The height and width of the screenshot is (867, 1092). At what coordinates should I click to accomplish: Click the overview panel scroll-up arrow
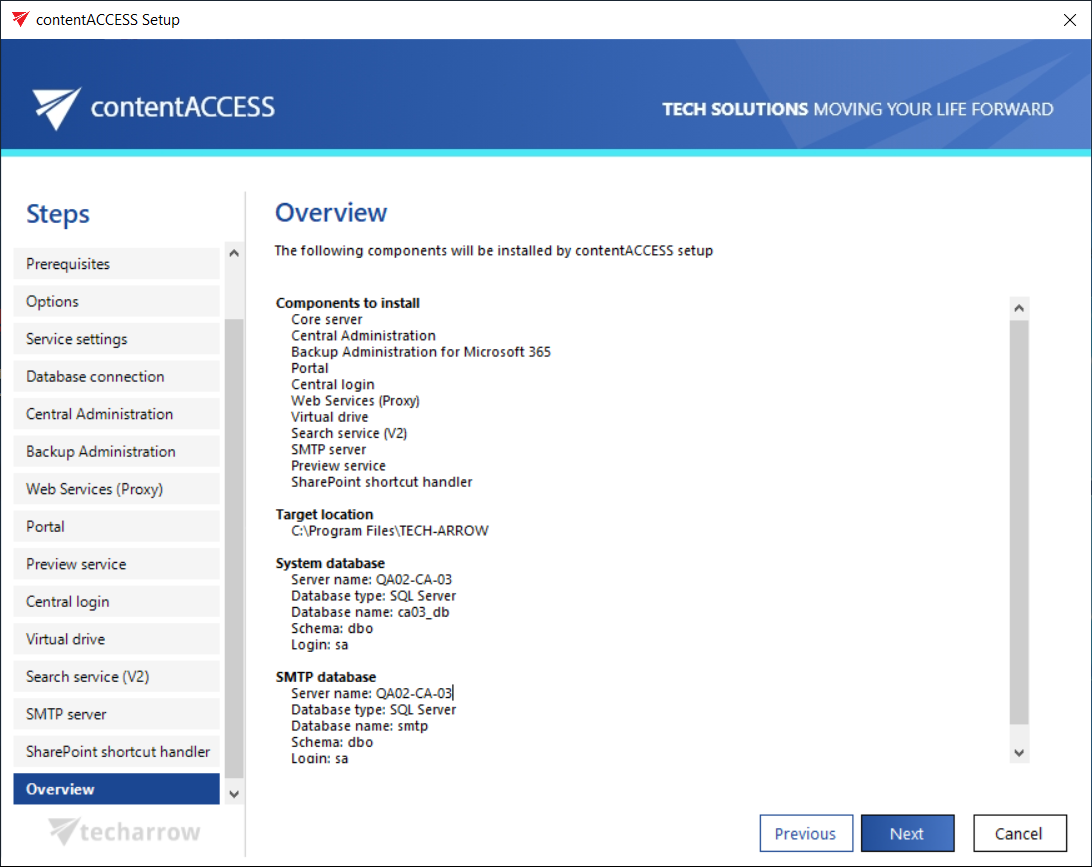(1019, 308)
